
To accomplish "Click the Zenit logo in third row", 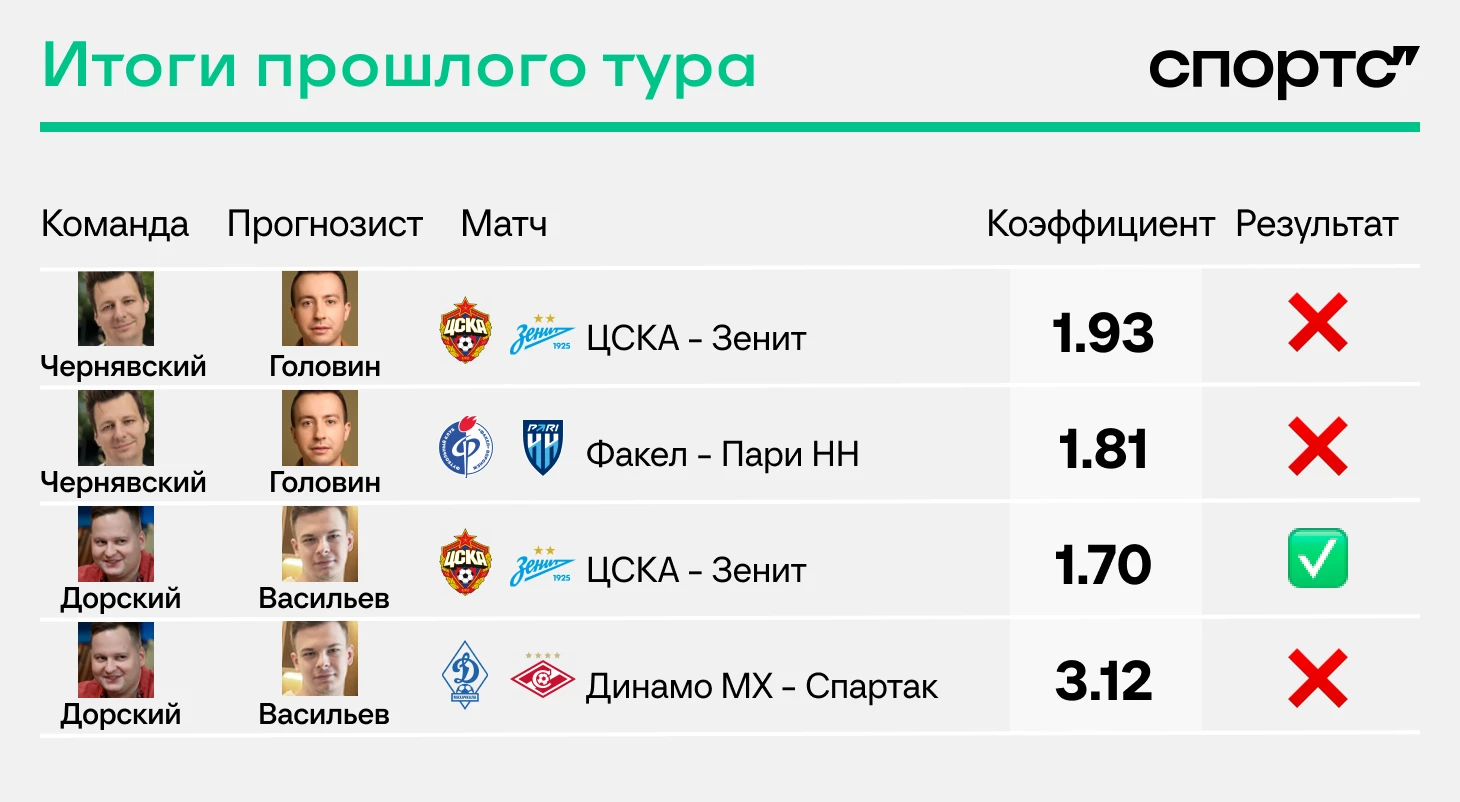I will (543, 566).
